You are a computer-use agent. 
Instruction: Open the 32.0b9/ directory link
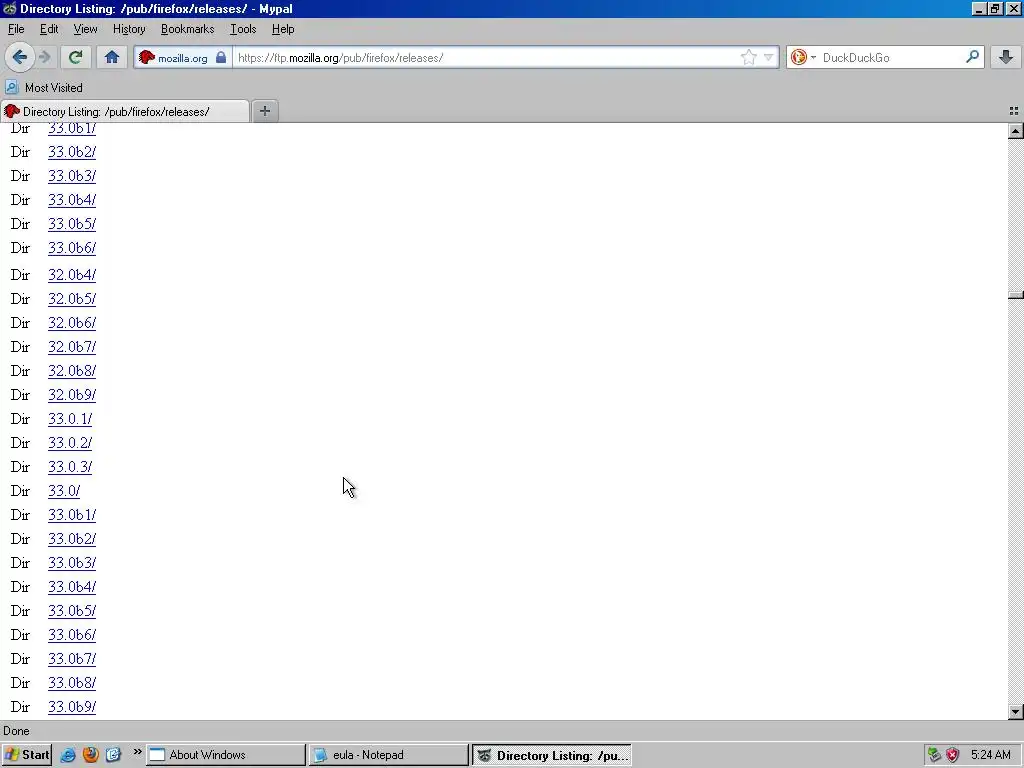coord(72,395)
